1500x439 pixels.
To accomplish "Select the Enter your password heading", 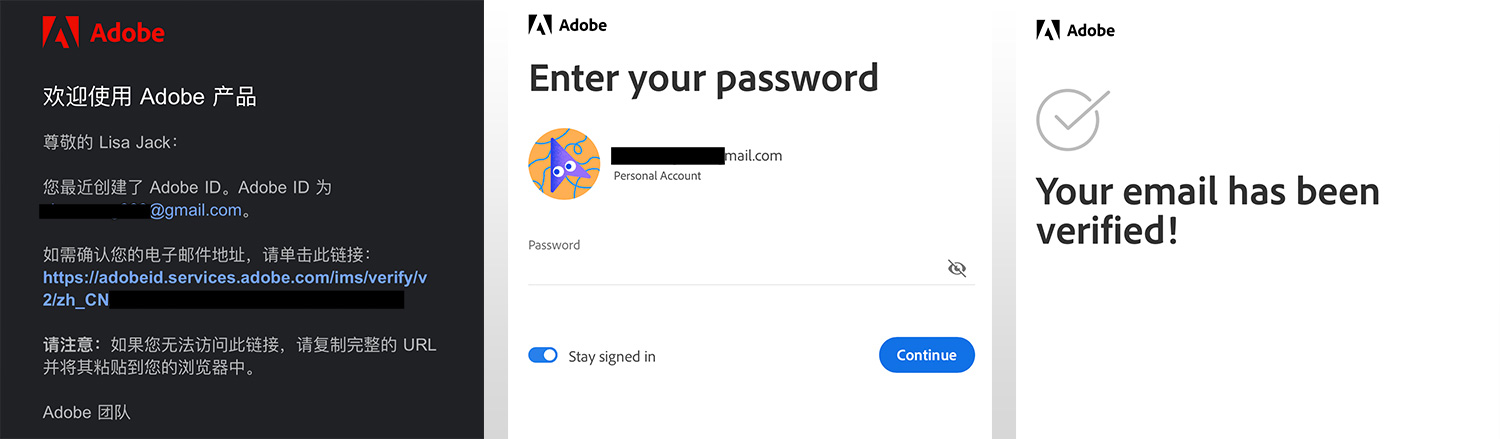I will pos(704,78).
